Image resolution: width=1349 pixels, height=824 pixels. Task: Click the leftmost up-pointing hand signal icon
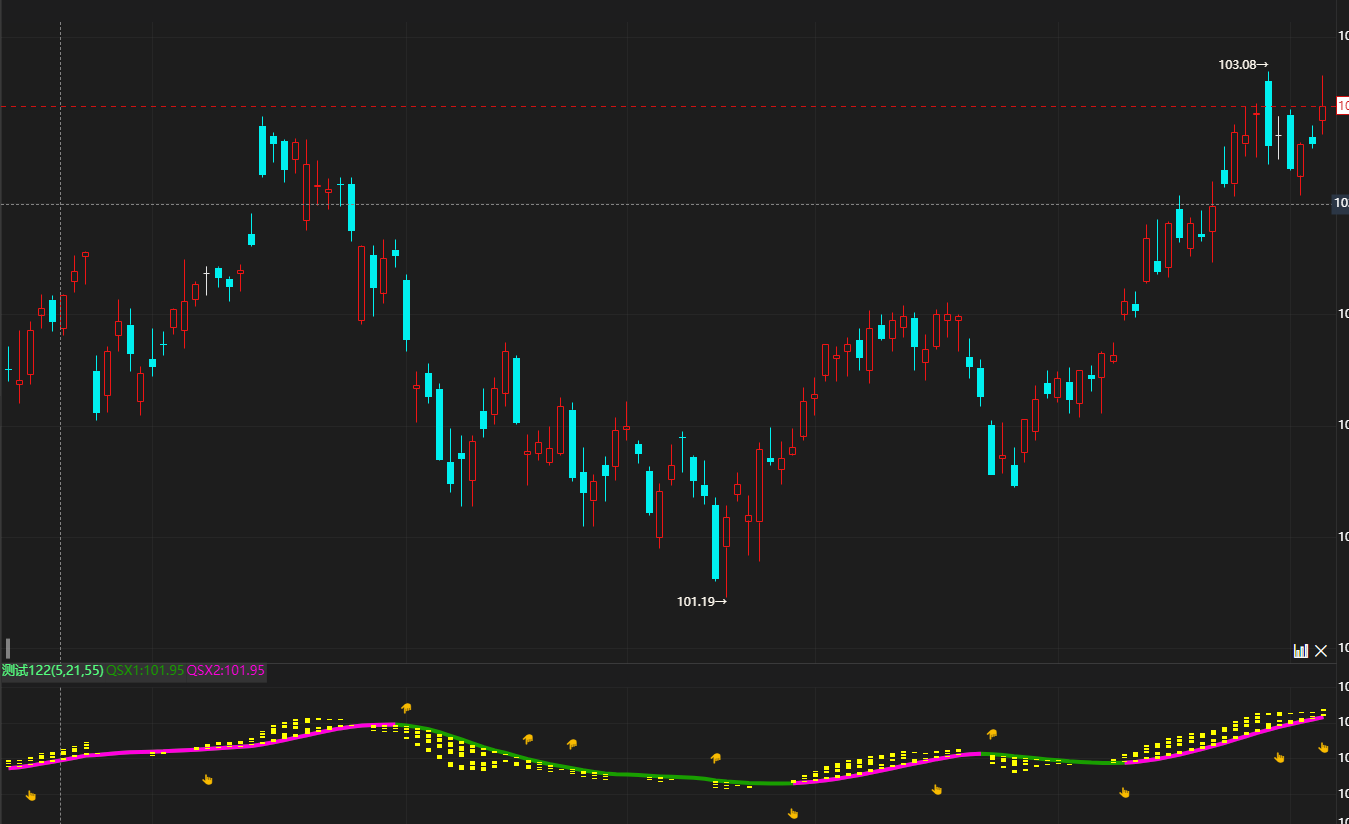[x=31, y=796]
